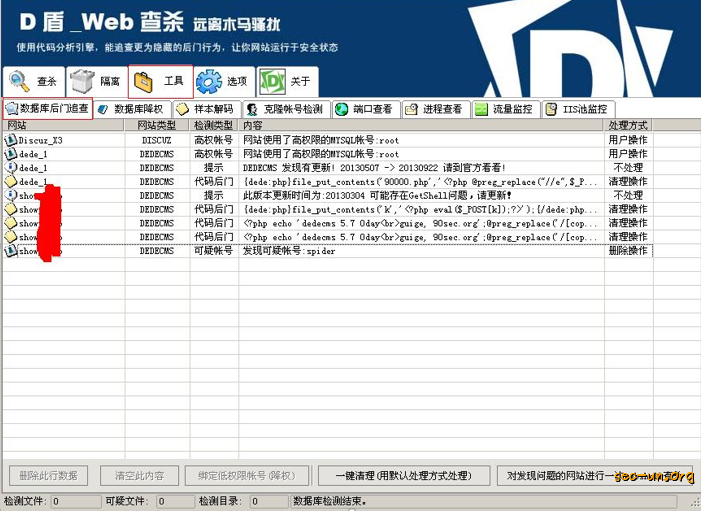Open the 关于 about tab

click(287, 81)
